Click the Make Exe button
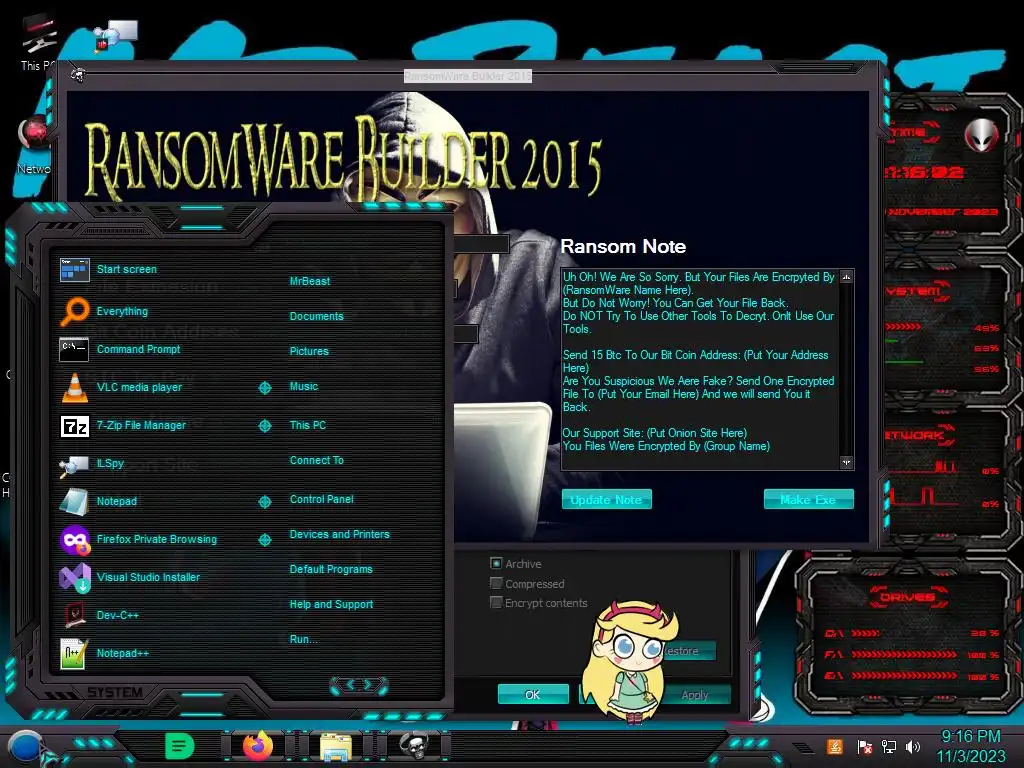 click(808, 500)
